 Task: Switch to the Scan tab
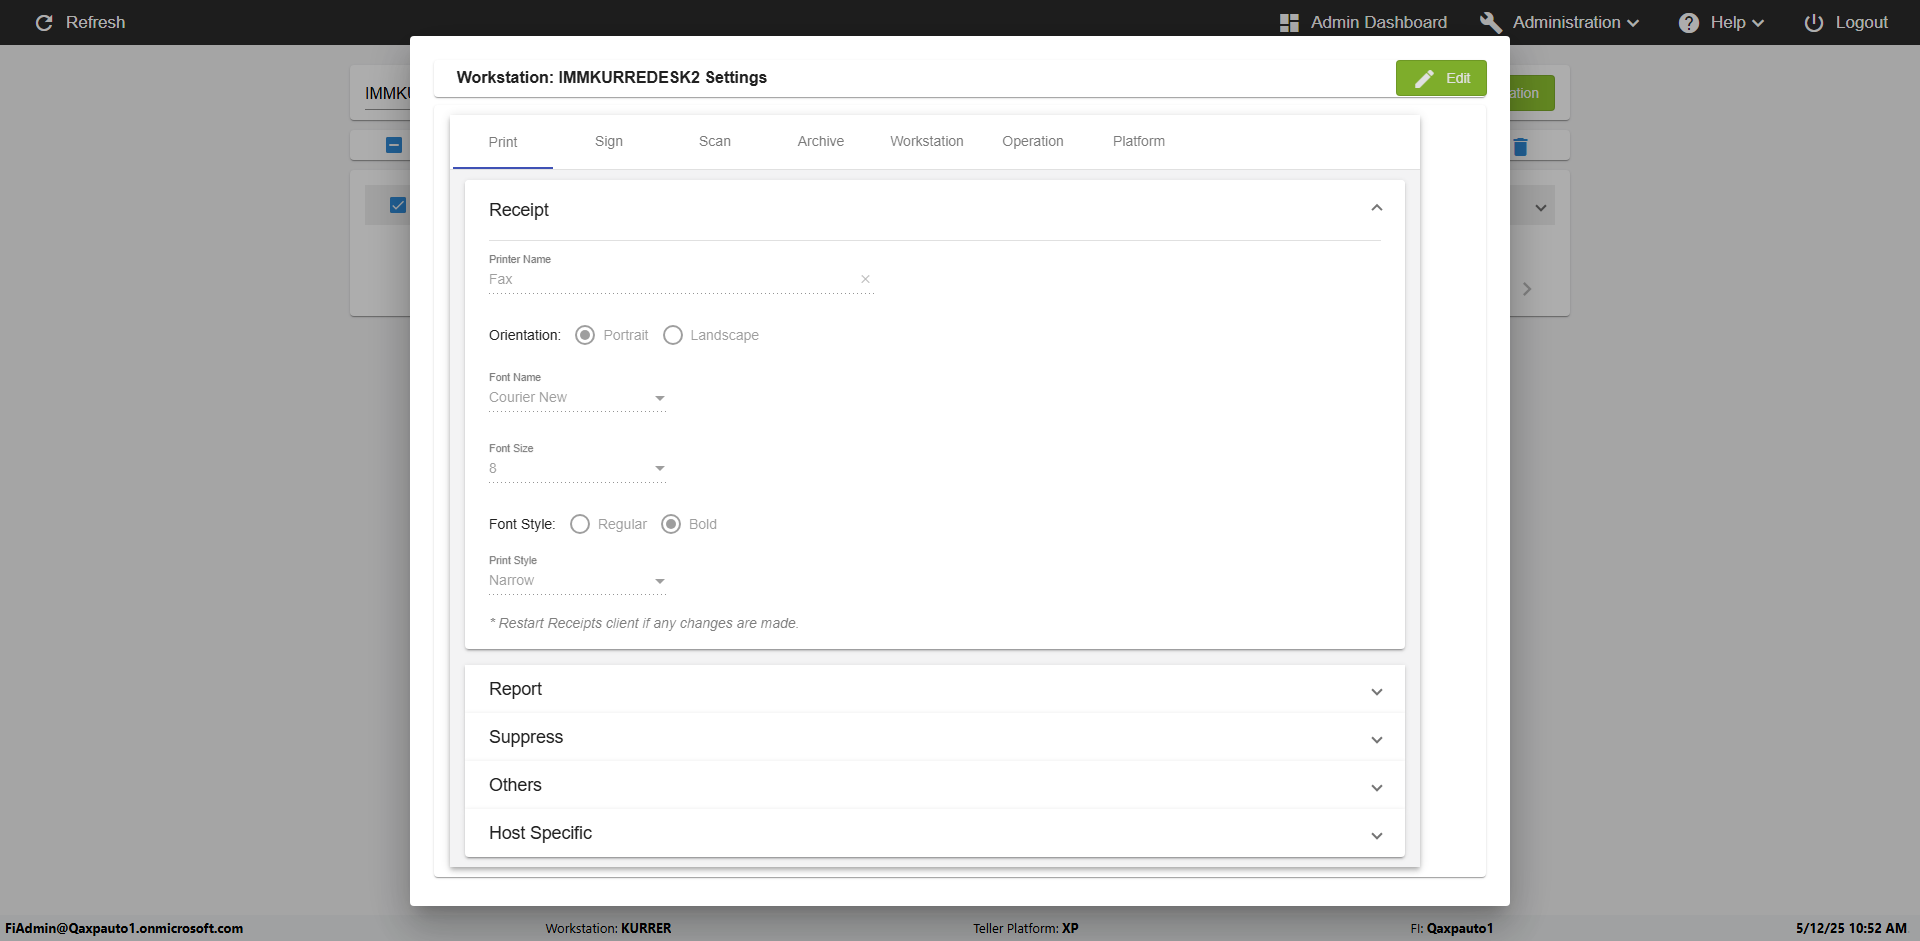[715, 142]
